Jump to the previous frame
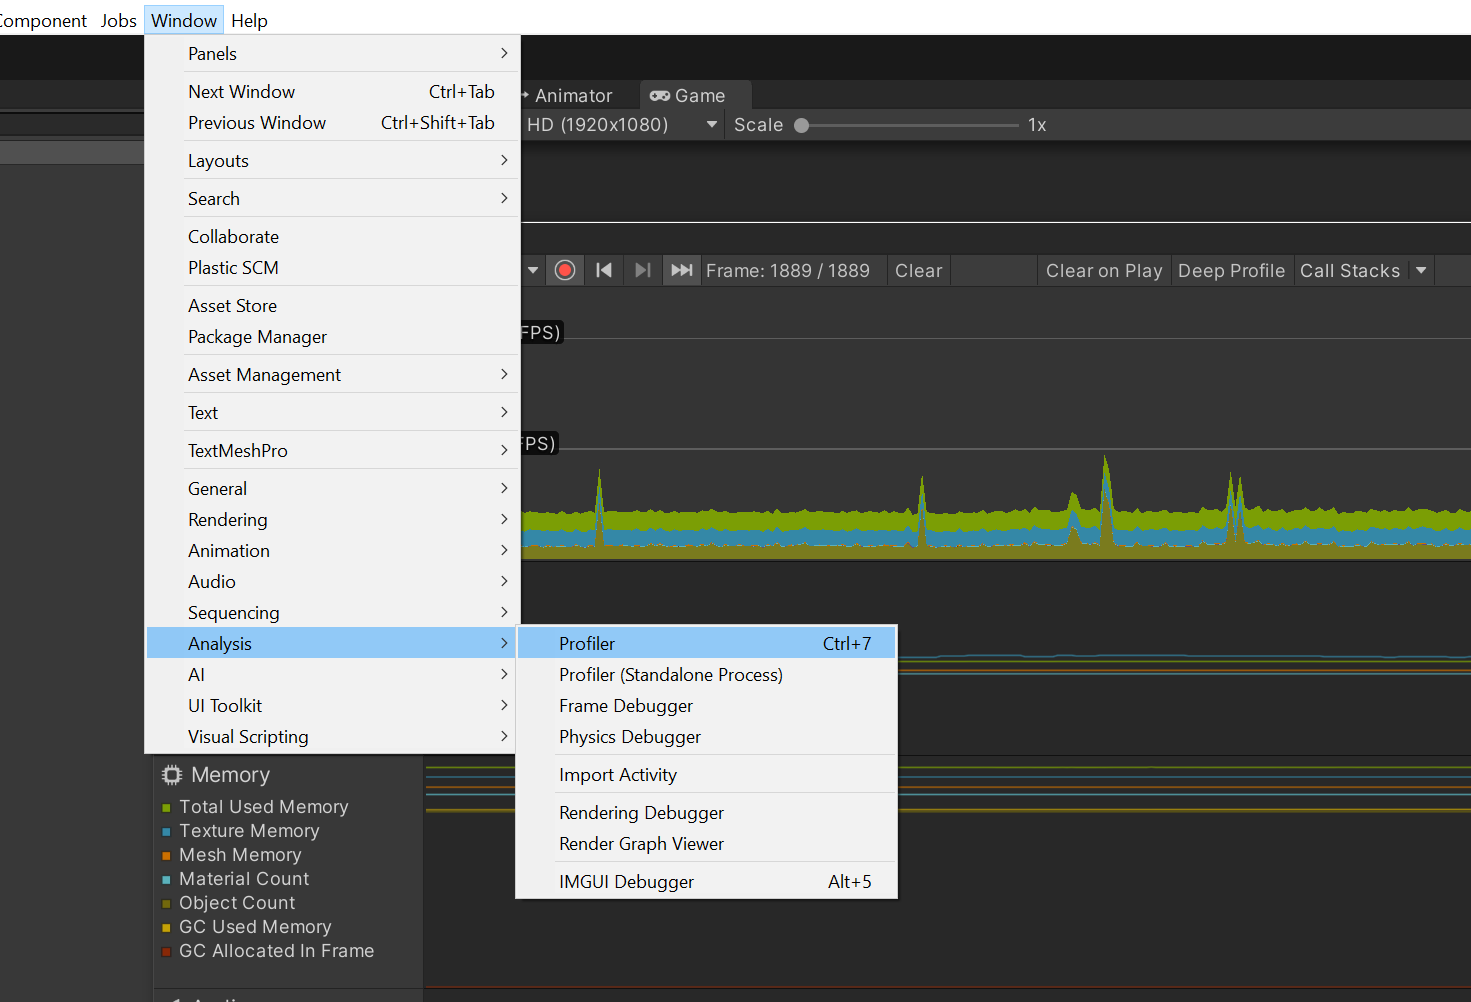Viewport: 1471px width, 1002px height. pyautogui.click(x=604, y=271)
